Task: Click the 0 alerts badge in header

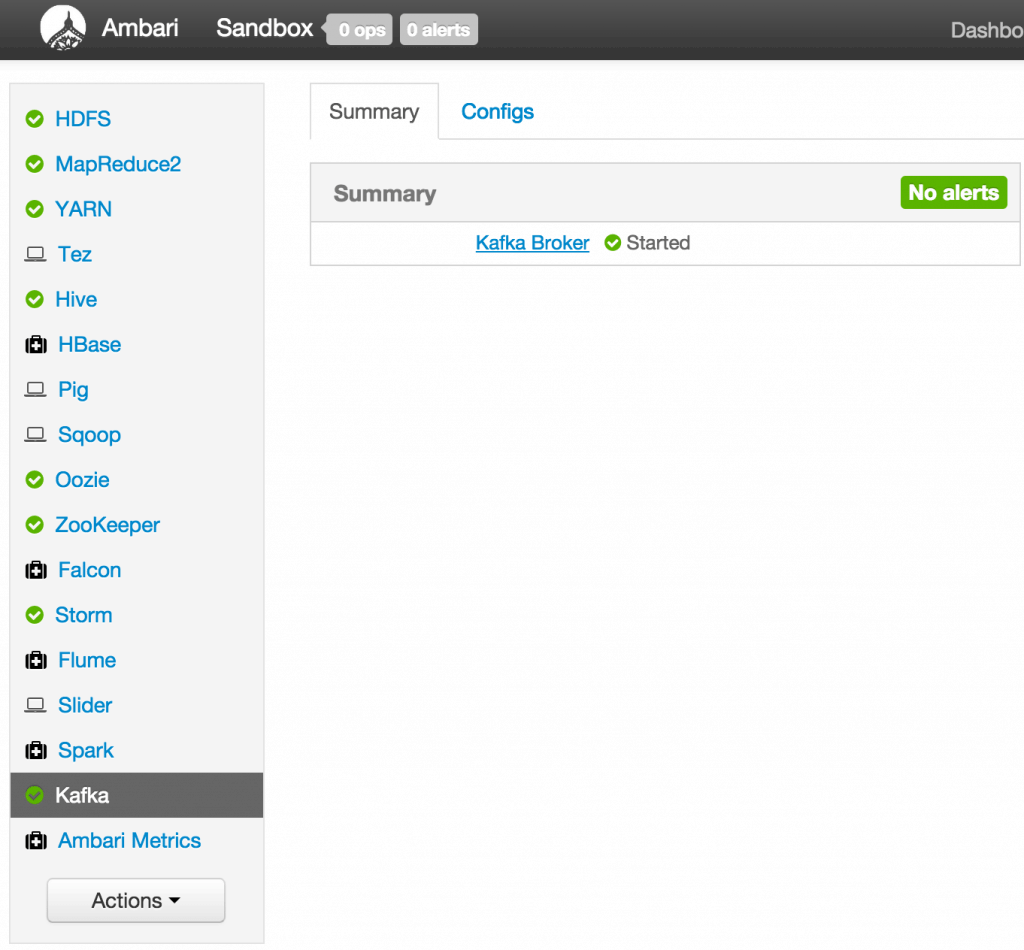Action: [439, 30]
